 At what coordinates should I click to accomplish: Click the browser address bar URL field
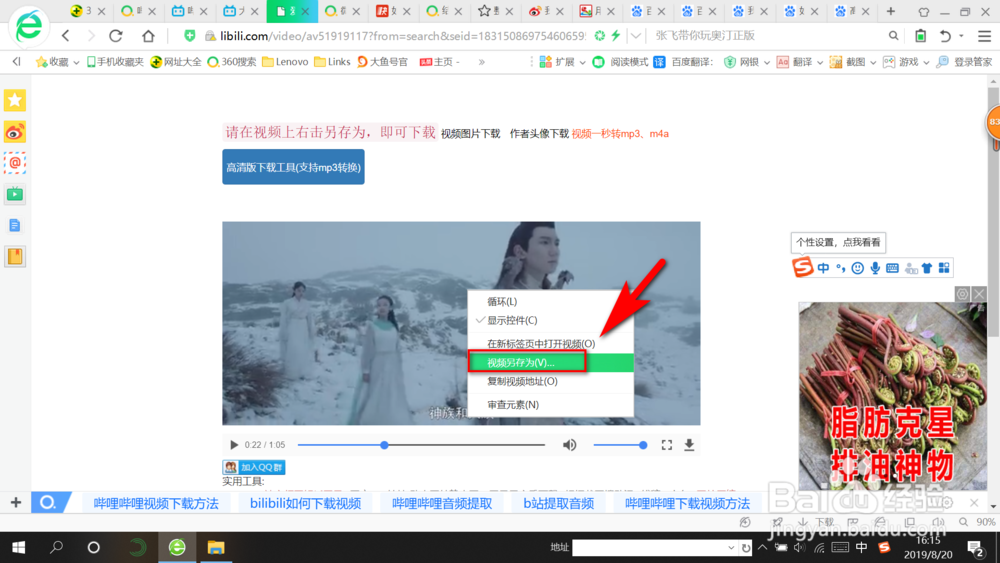tap(402, 36)
